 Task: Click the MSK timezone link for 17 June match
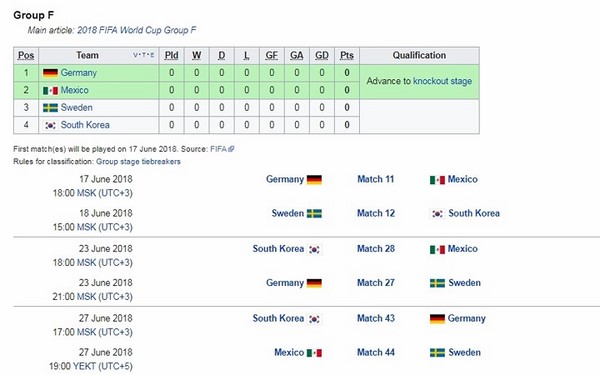86,193
